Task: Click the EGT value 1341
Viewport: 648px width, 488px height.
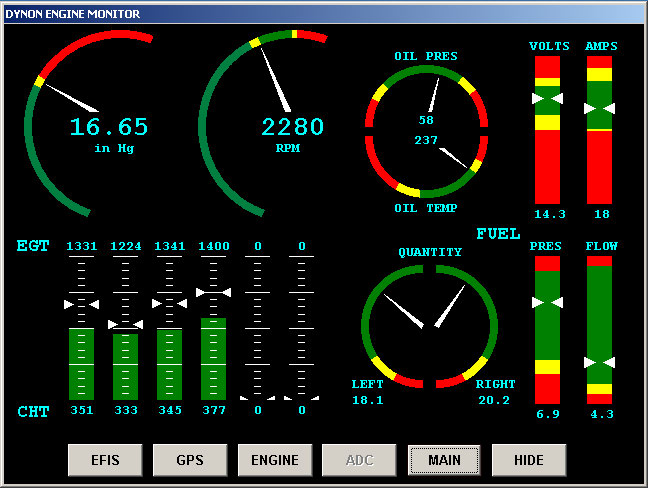Action: [169, 246]
